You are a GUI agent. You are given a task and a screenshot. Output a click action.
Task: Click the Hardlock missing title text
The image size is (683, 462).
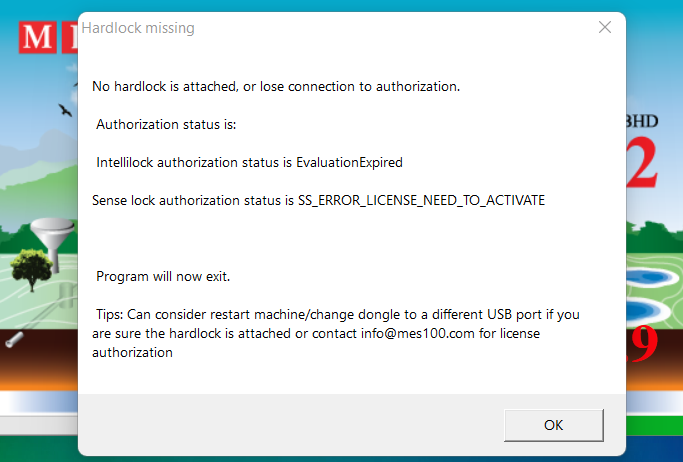point(138,28)
